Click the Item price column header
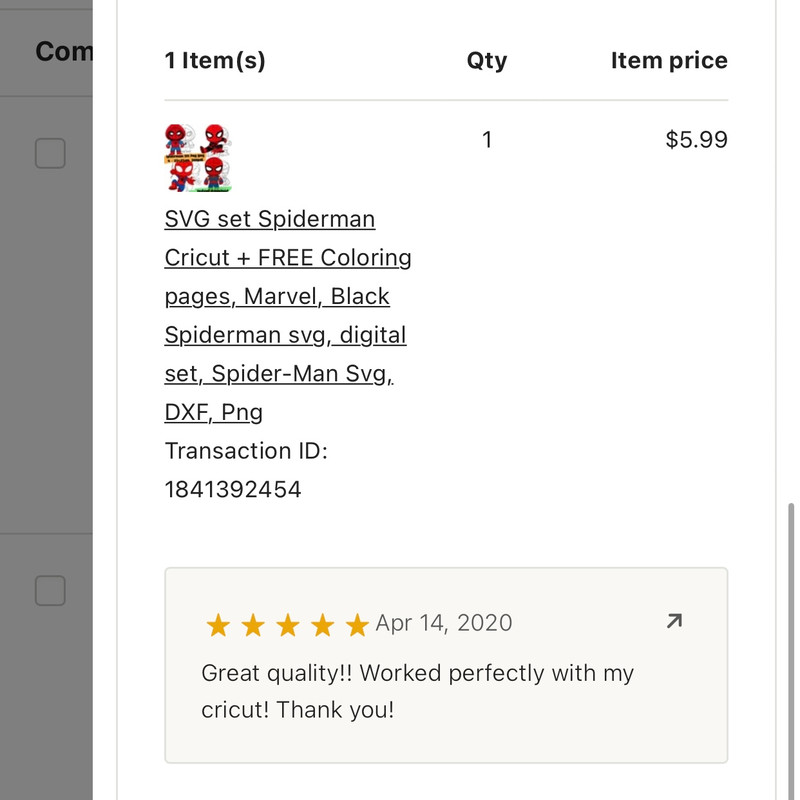 point(669,61)
